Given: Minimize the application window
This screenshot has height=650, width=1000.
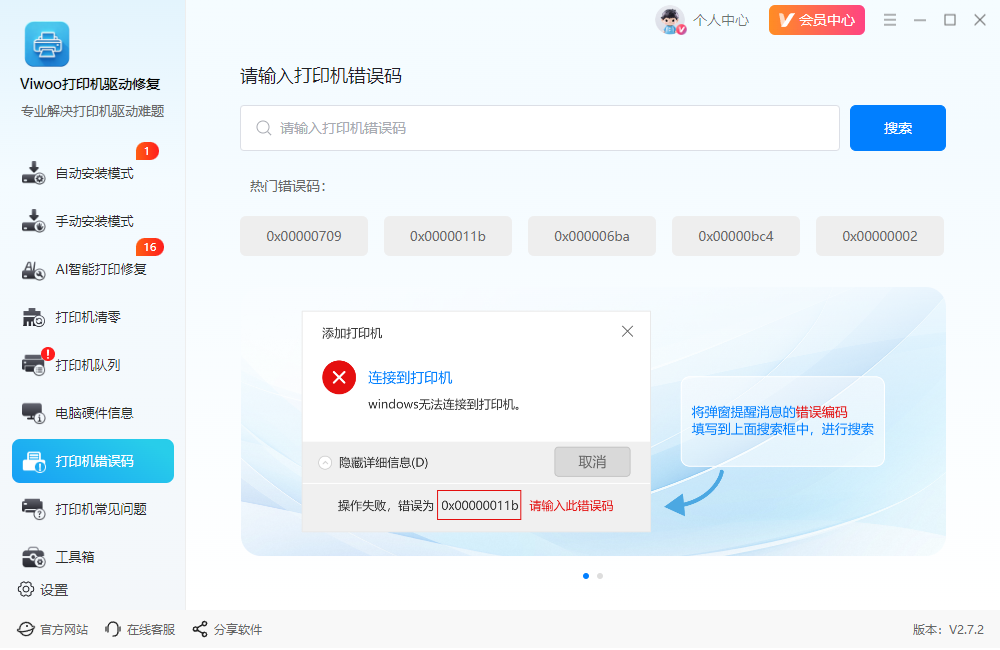Looking at the screenshot, I should [920, 20].
